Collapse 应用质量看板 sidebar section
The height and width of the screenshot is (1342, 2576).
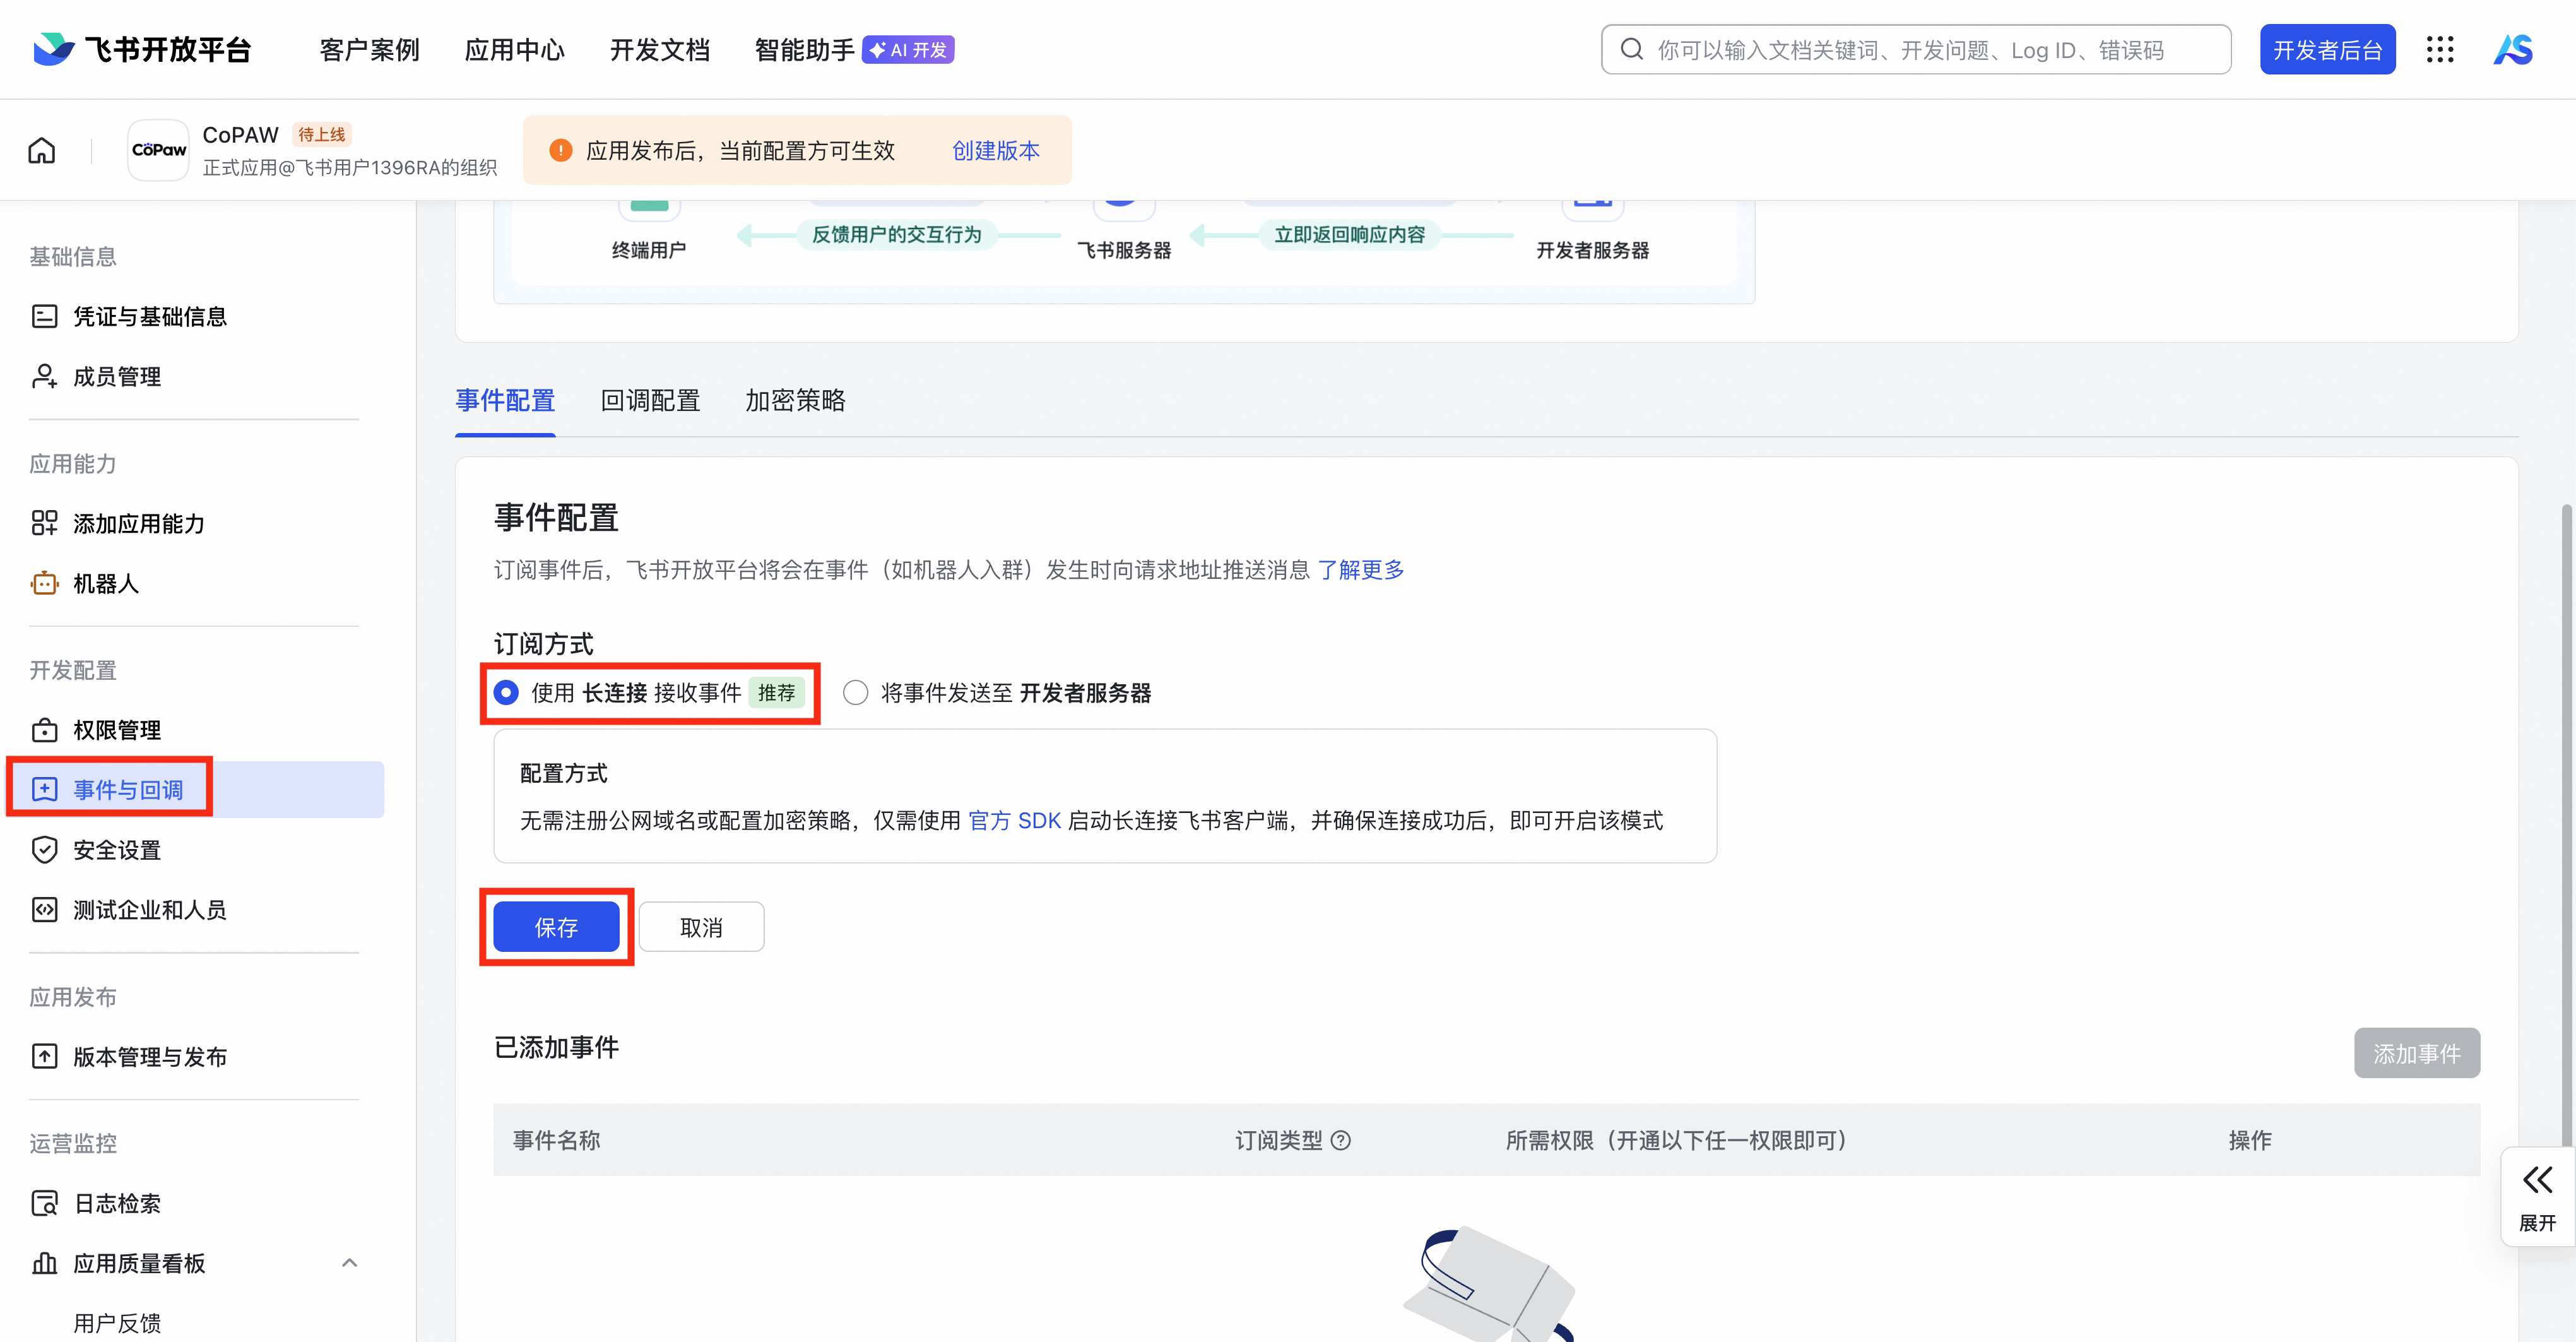point(349,1263)
